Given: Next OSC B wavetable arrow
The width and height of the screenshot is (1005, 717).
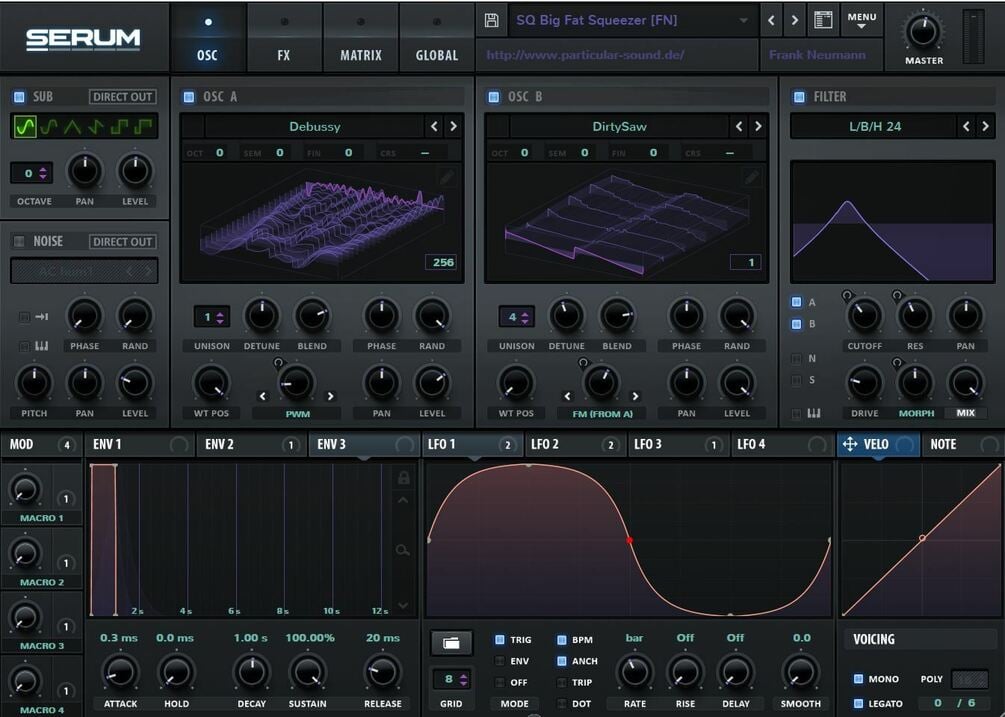Looking at the screenshot, I should click(758, 126).
